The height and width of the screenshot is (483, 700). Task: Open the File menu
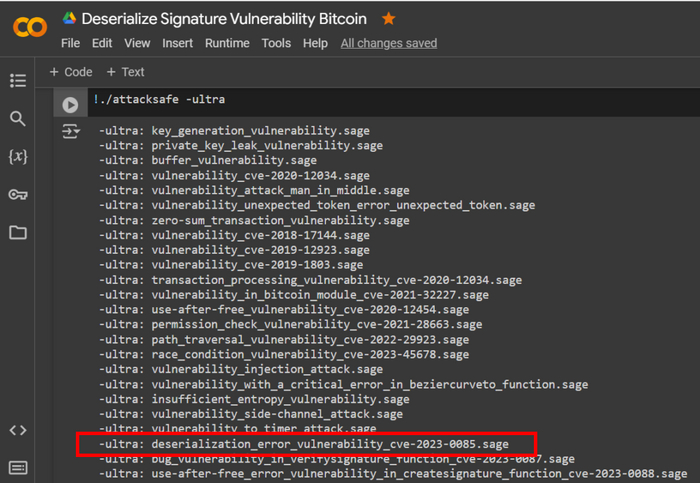coord(70,43)
